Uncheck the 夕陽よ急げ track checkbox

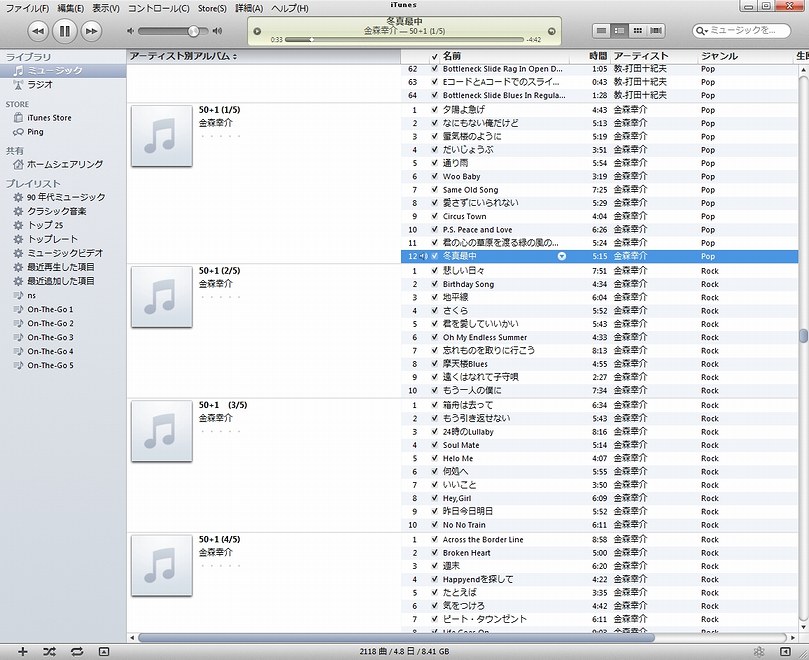point(434,109)
